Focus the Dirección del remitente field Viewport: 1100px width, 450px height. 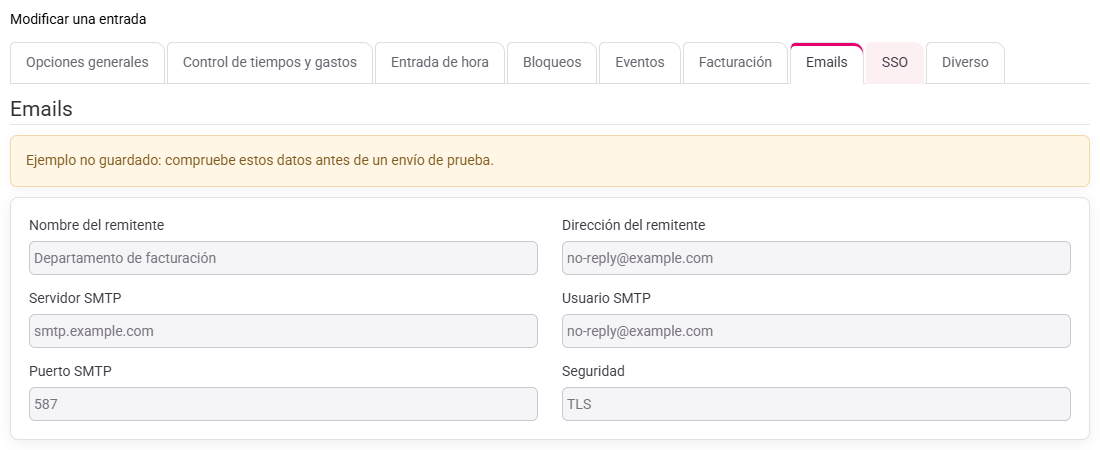[x=817, y=258]
